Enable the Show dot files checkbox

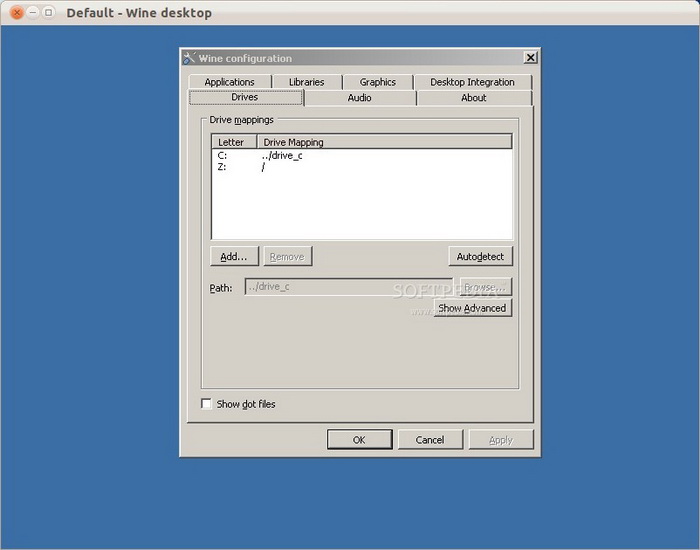point(207,404)
